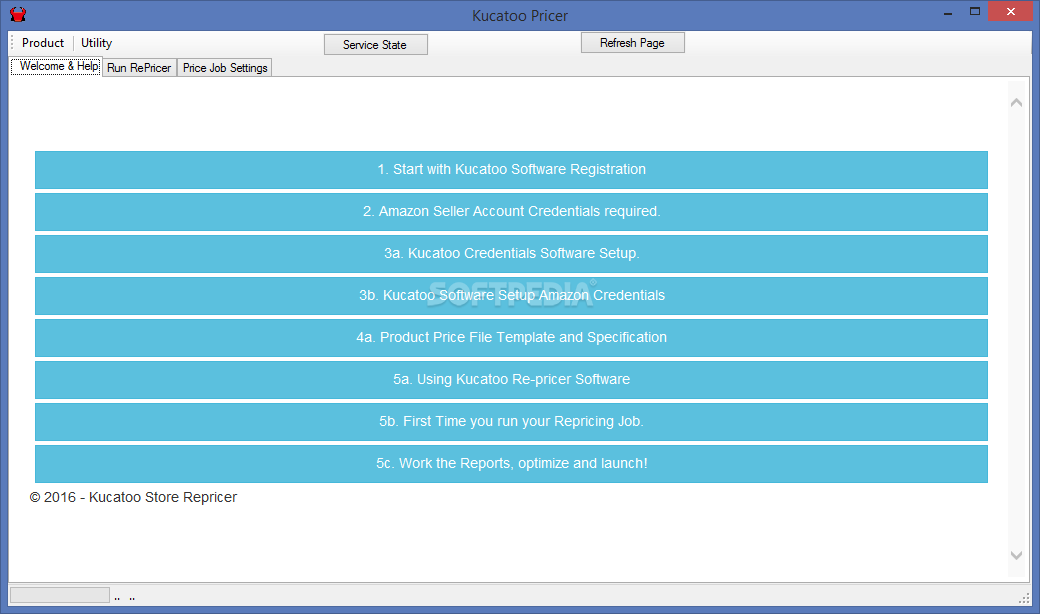
Task: Click the Refresh Page button
Action: click(x=633, y=42)
